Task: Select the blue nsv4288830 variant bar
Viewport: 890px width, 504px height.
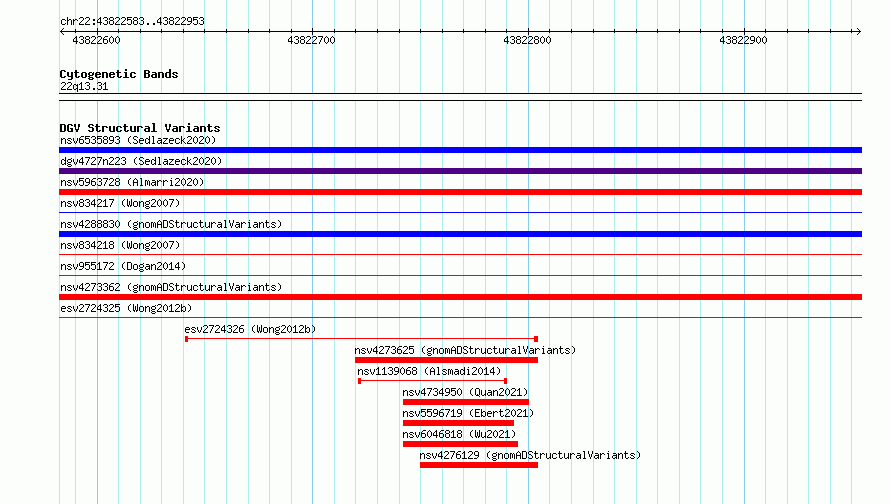Action: pyautogui.click(x=460, y=234)
